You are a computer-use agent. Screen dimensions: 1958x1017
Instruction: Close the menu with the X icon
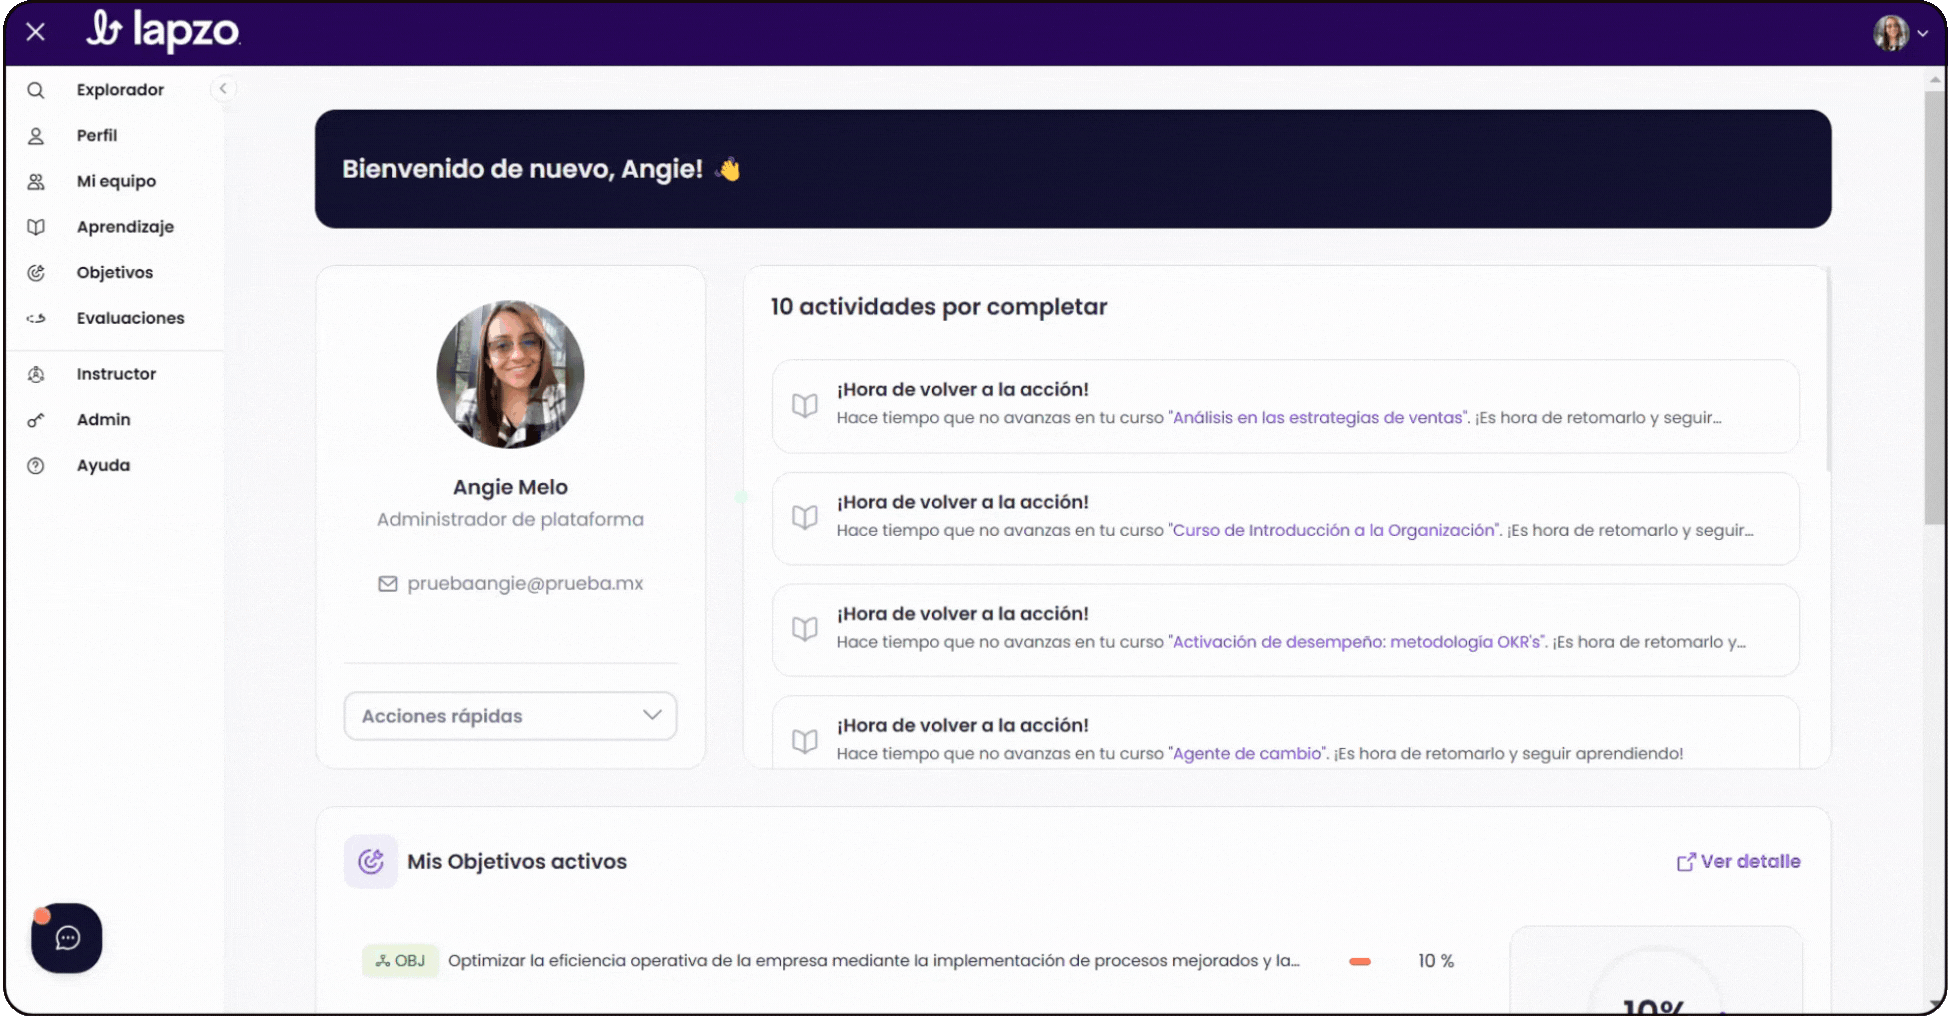click(x=36, y=32)
